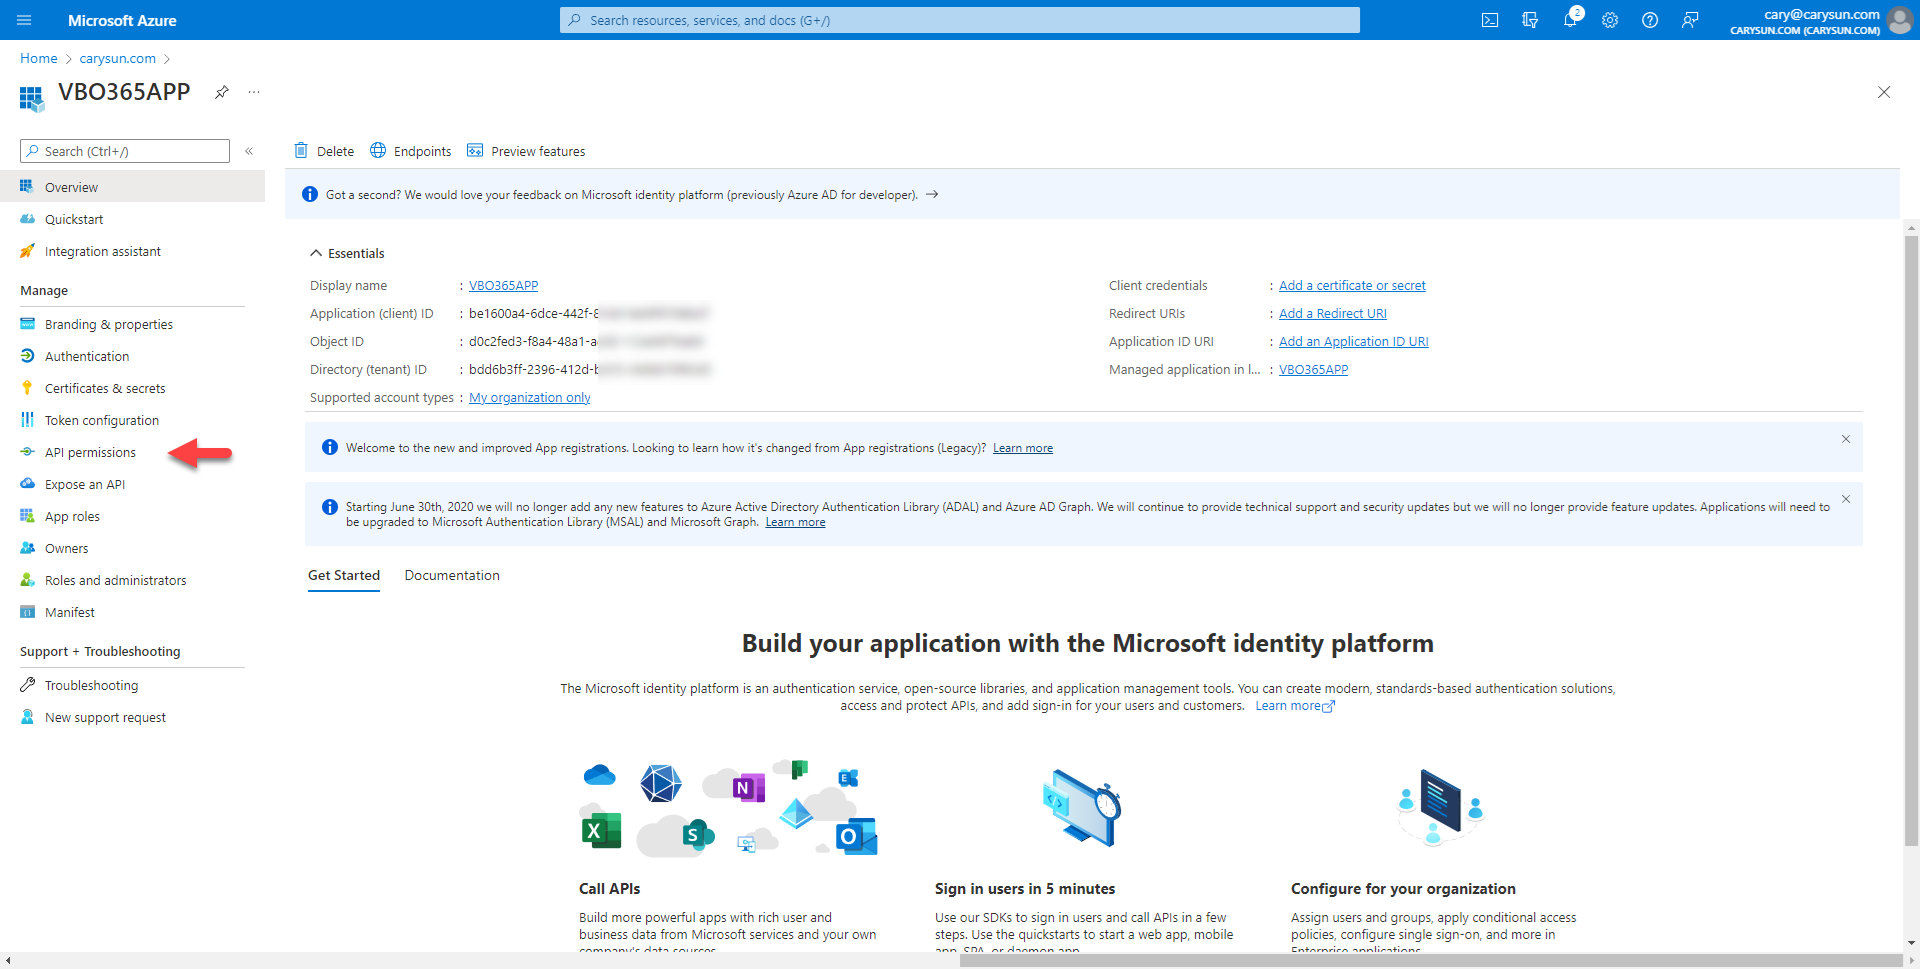Screen dimensions: 1920x969
Task: Open the Help question mark icon
Action: [1650, 20]
